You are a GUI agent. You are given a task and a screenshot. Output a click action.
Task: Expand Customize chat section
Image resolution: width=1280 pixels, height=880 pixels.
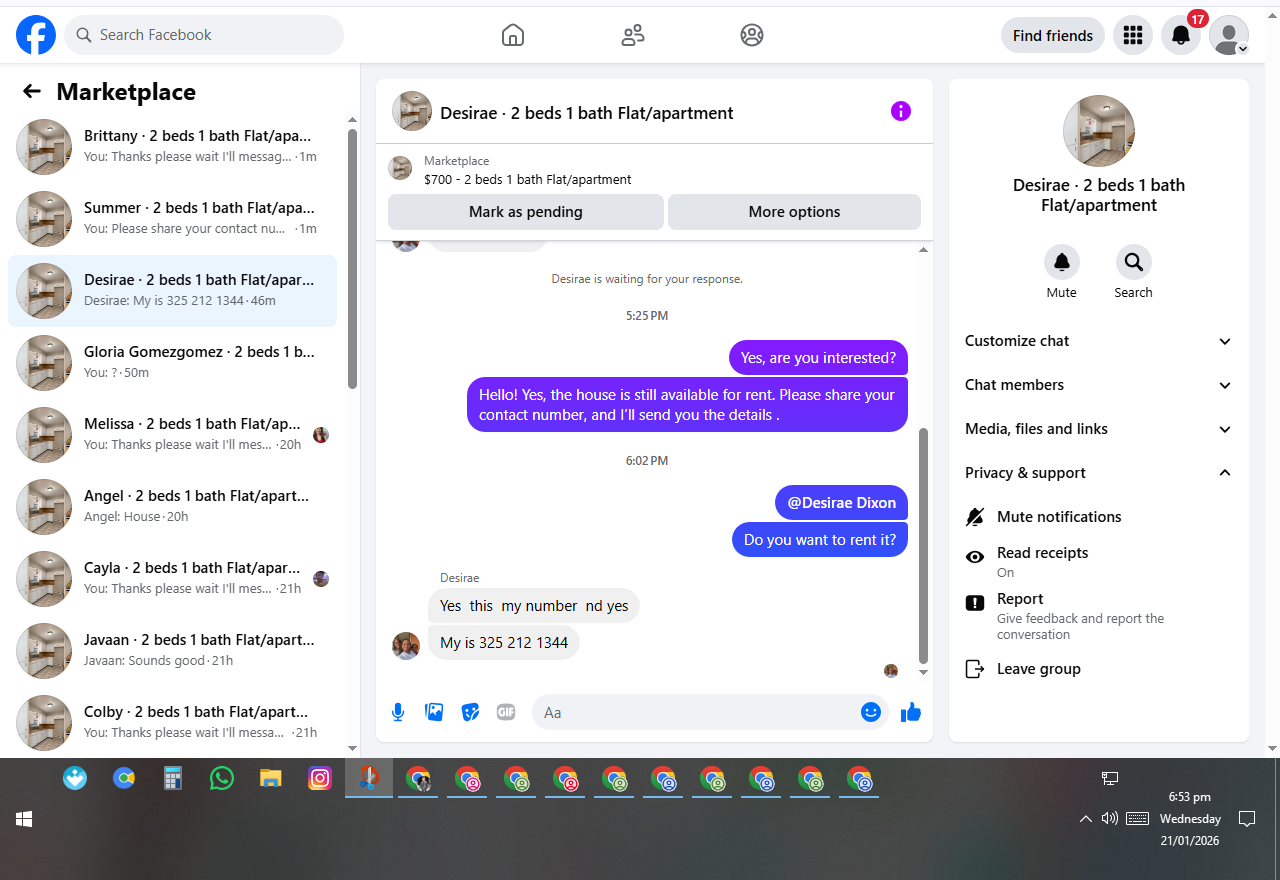tap(1099, 341)
